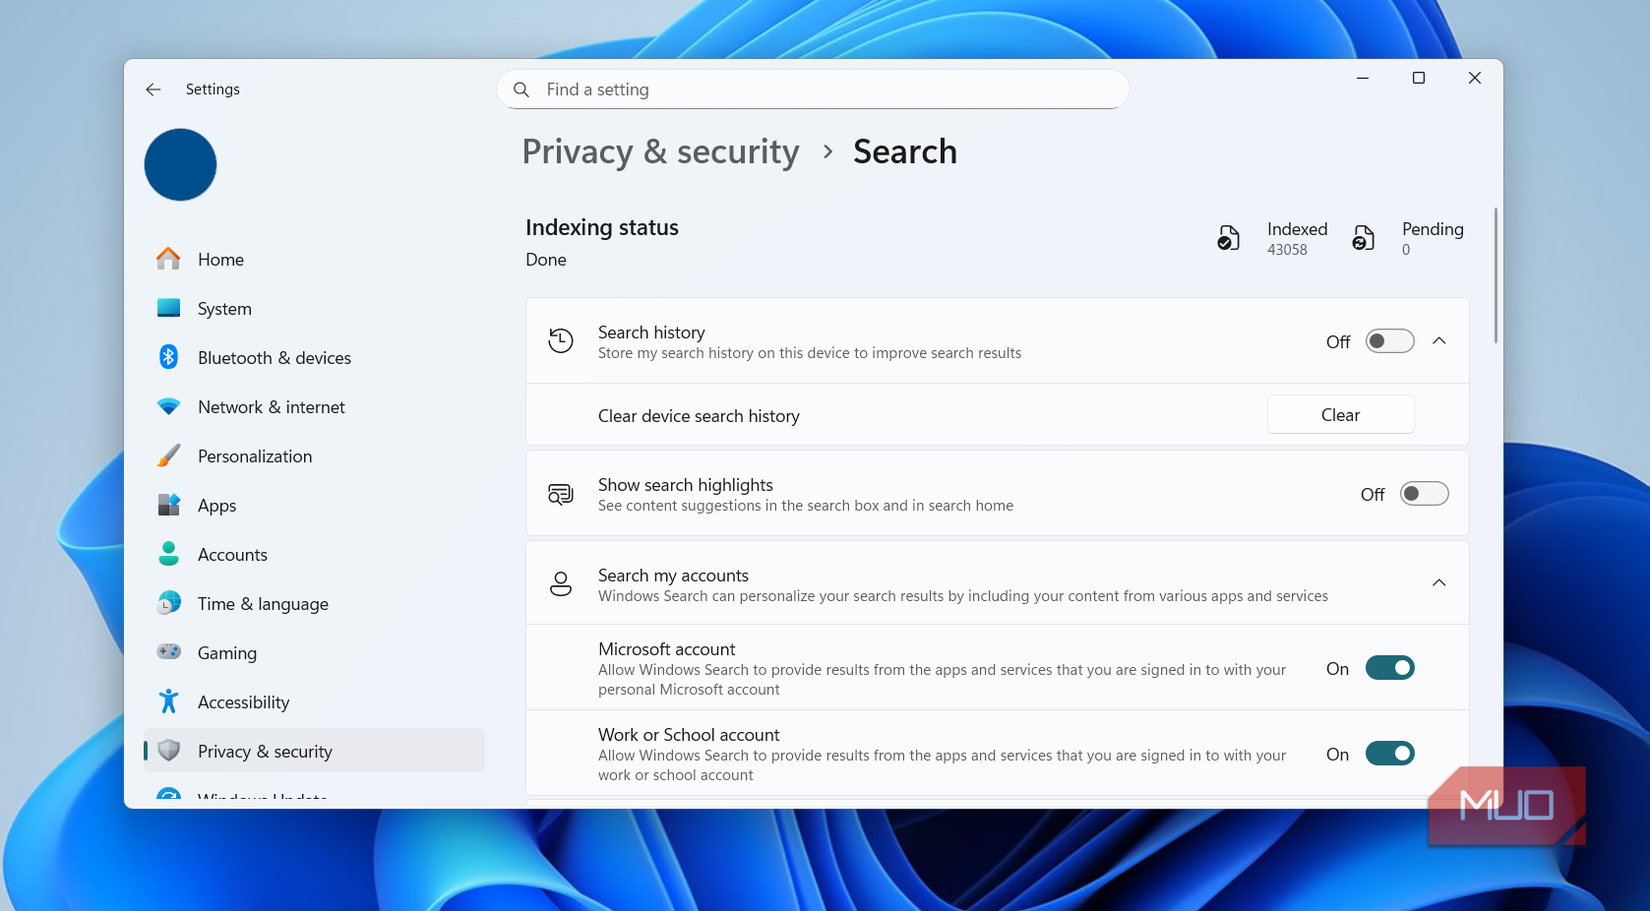Collapse the Search my accounts section
The width and height of the screenshot is (1650, 911).
[x=1440, y=582]
